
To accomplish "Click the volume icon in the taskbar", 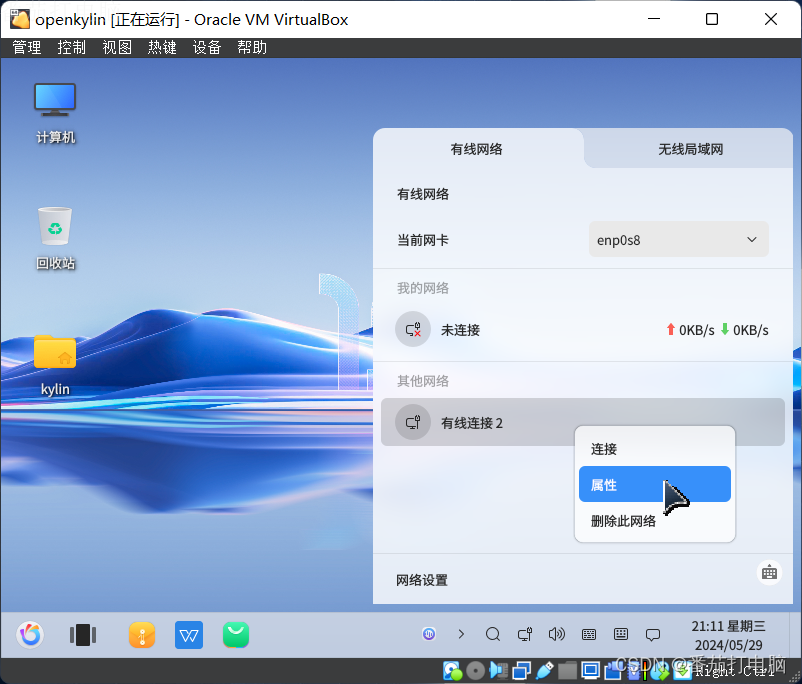I will coord(556,634).
